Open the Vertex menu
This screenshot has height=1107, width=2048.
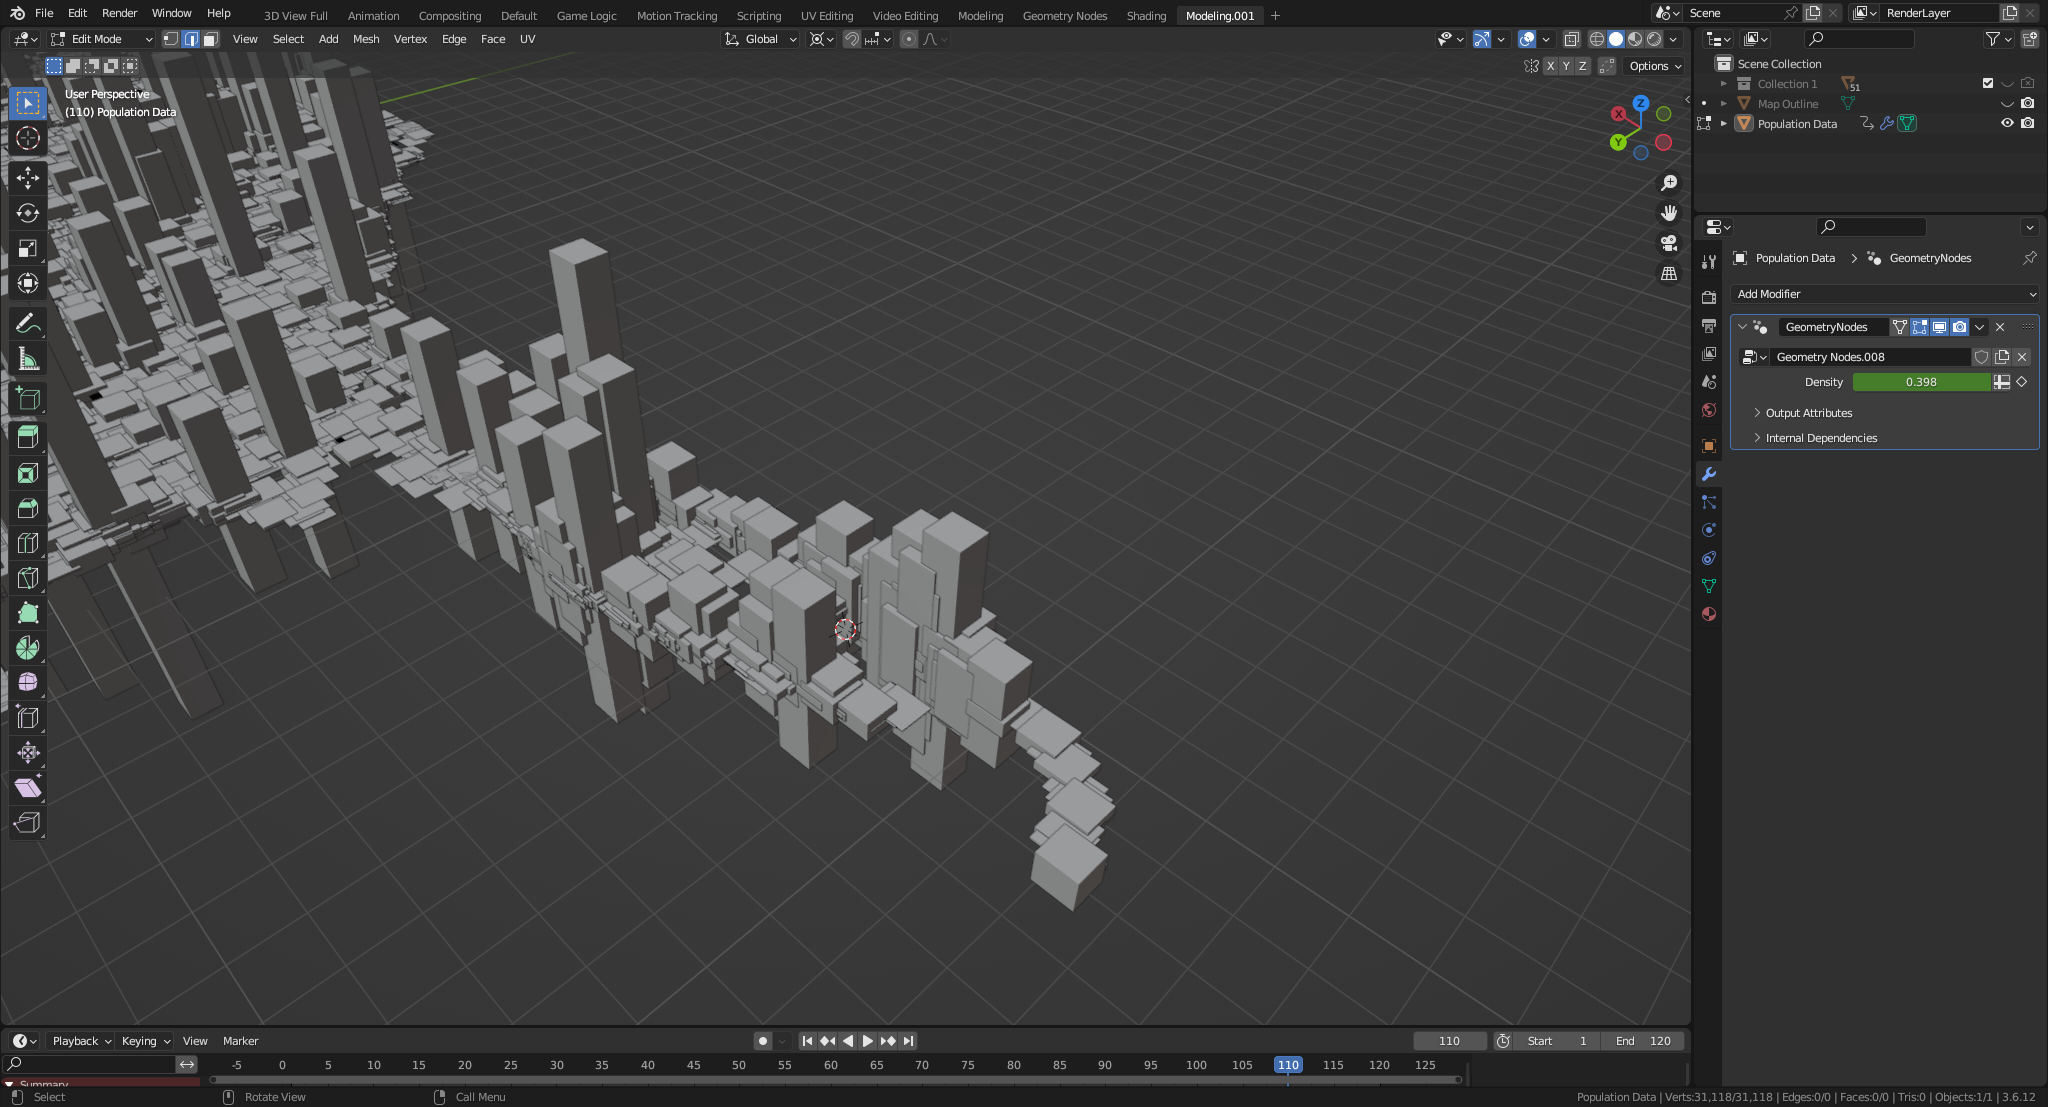[x=410, y=39]
